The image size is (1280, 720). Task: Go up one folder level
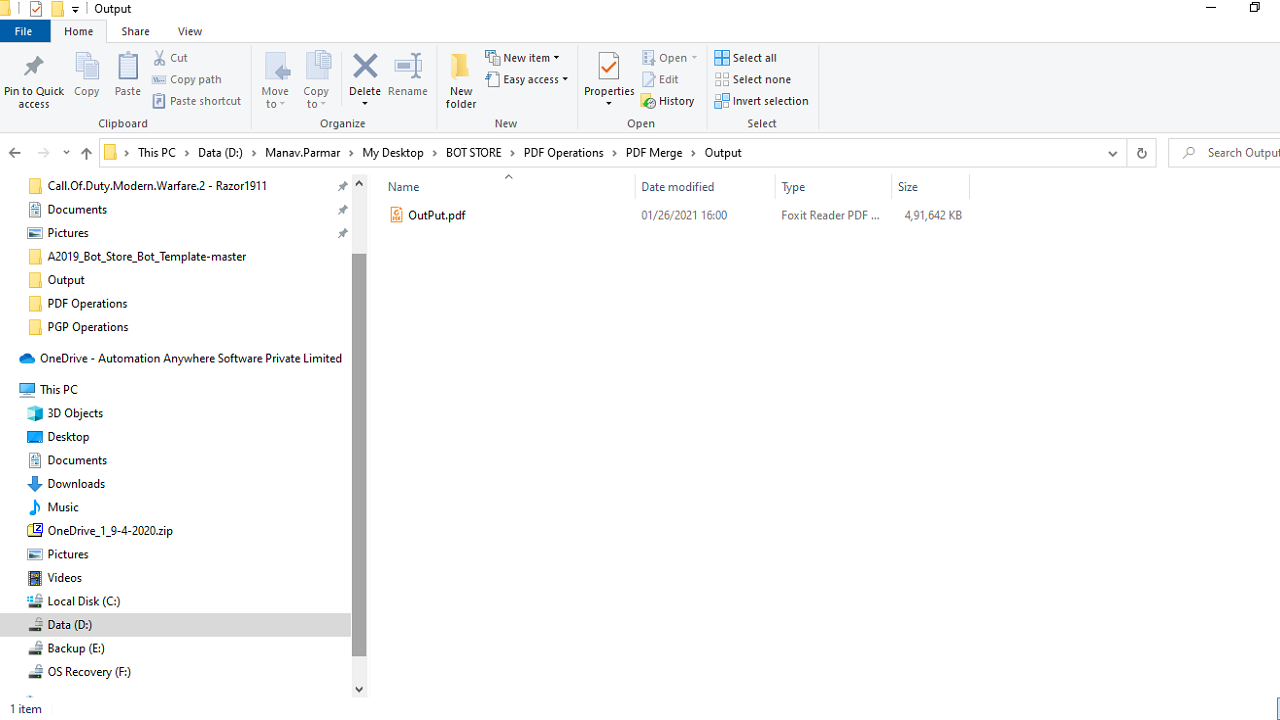[86, 153]
